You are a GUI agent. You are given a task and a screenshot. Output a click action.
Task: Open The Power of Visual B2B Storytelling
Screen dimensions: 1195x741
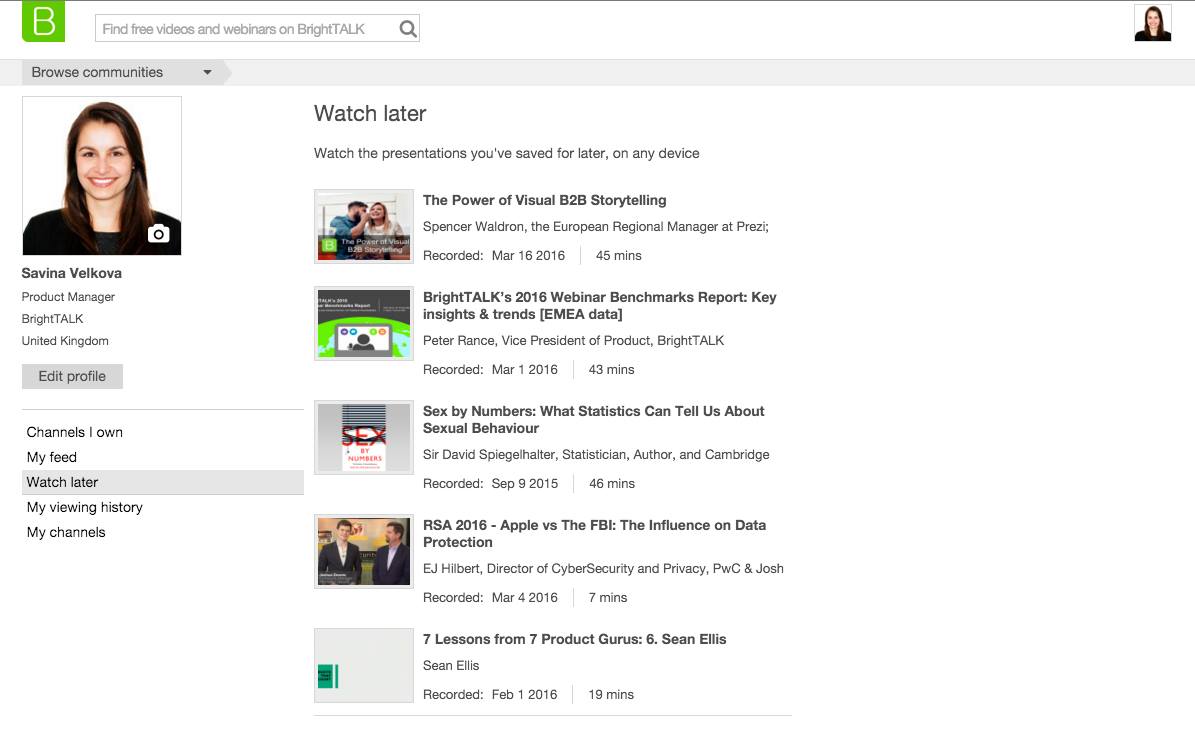click(544, 200)
